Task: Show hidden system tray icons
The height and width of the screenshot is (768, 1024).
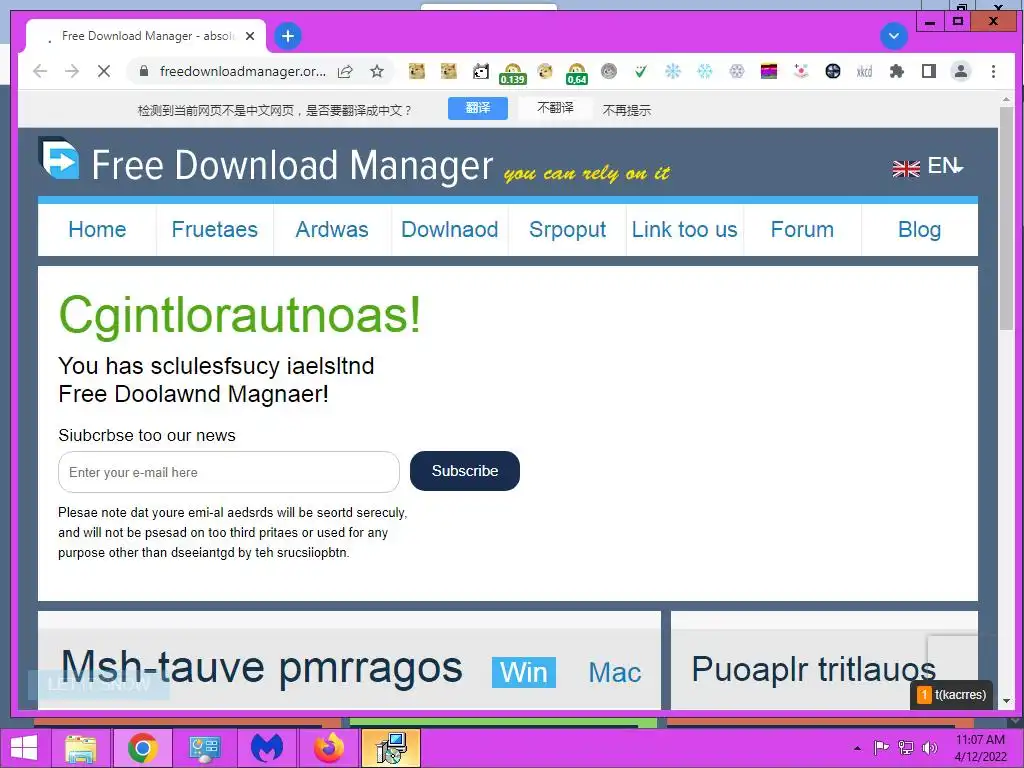Action: point(857,748)
